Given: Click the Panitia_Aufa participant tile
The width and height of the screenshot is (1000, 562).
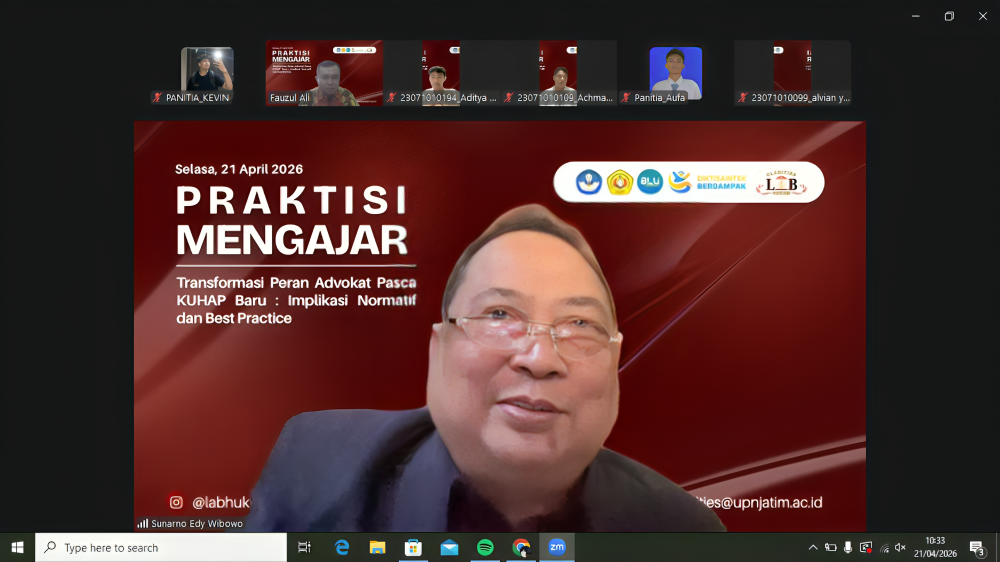Looking at the screenshot, I should pyautogui.click(x=675, y=73).
